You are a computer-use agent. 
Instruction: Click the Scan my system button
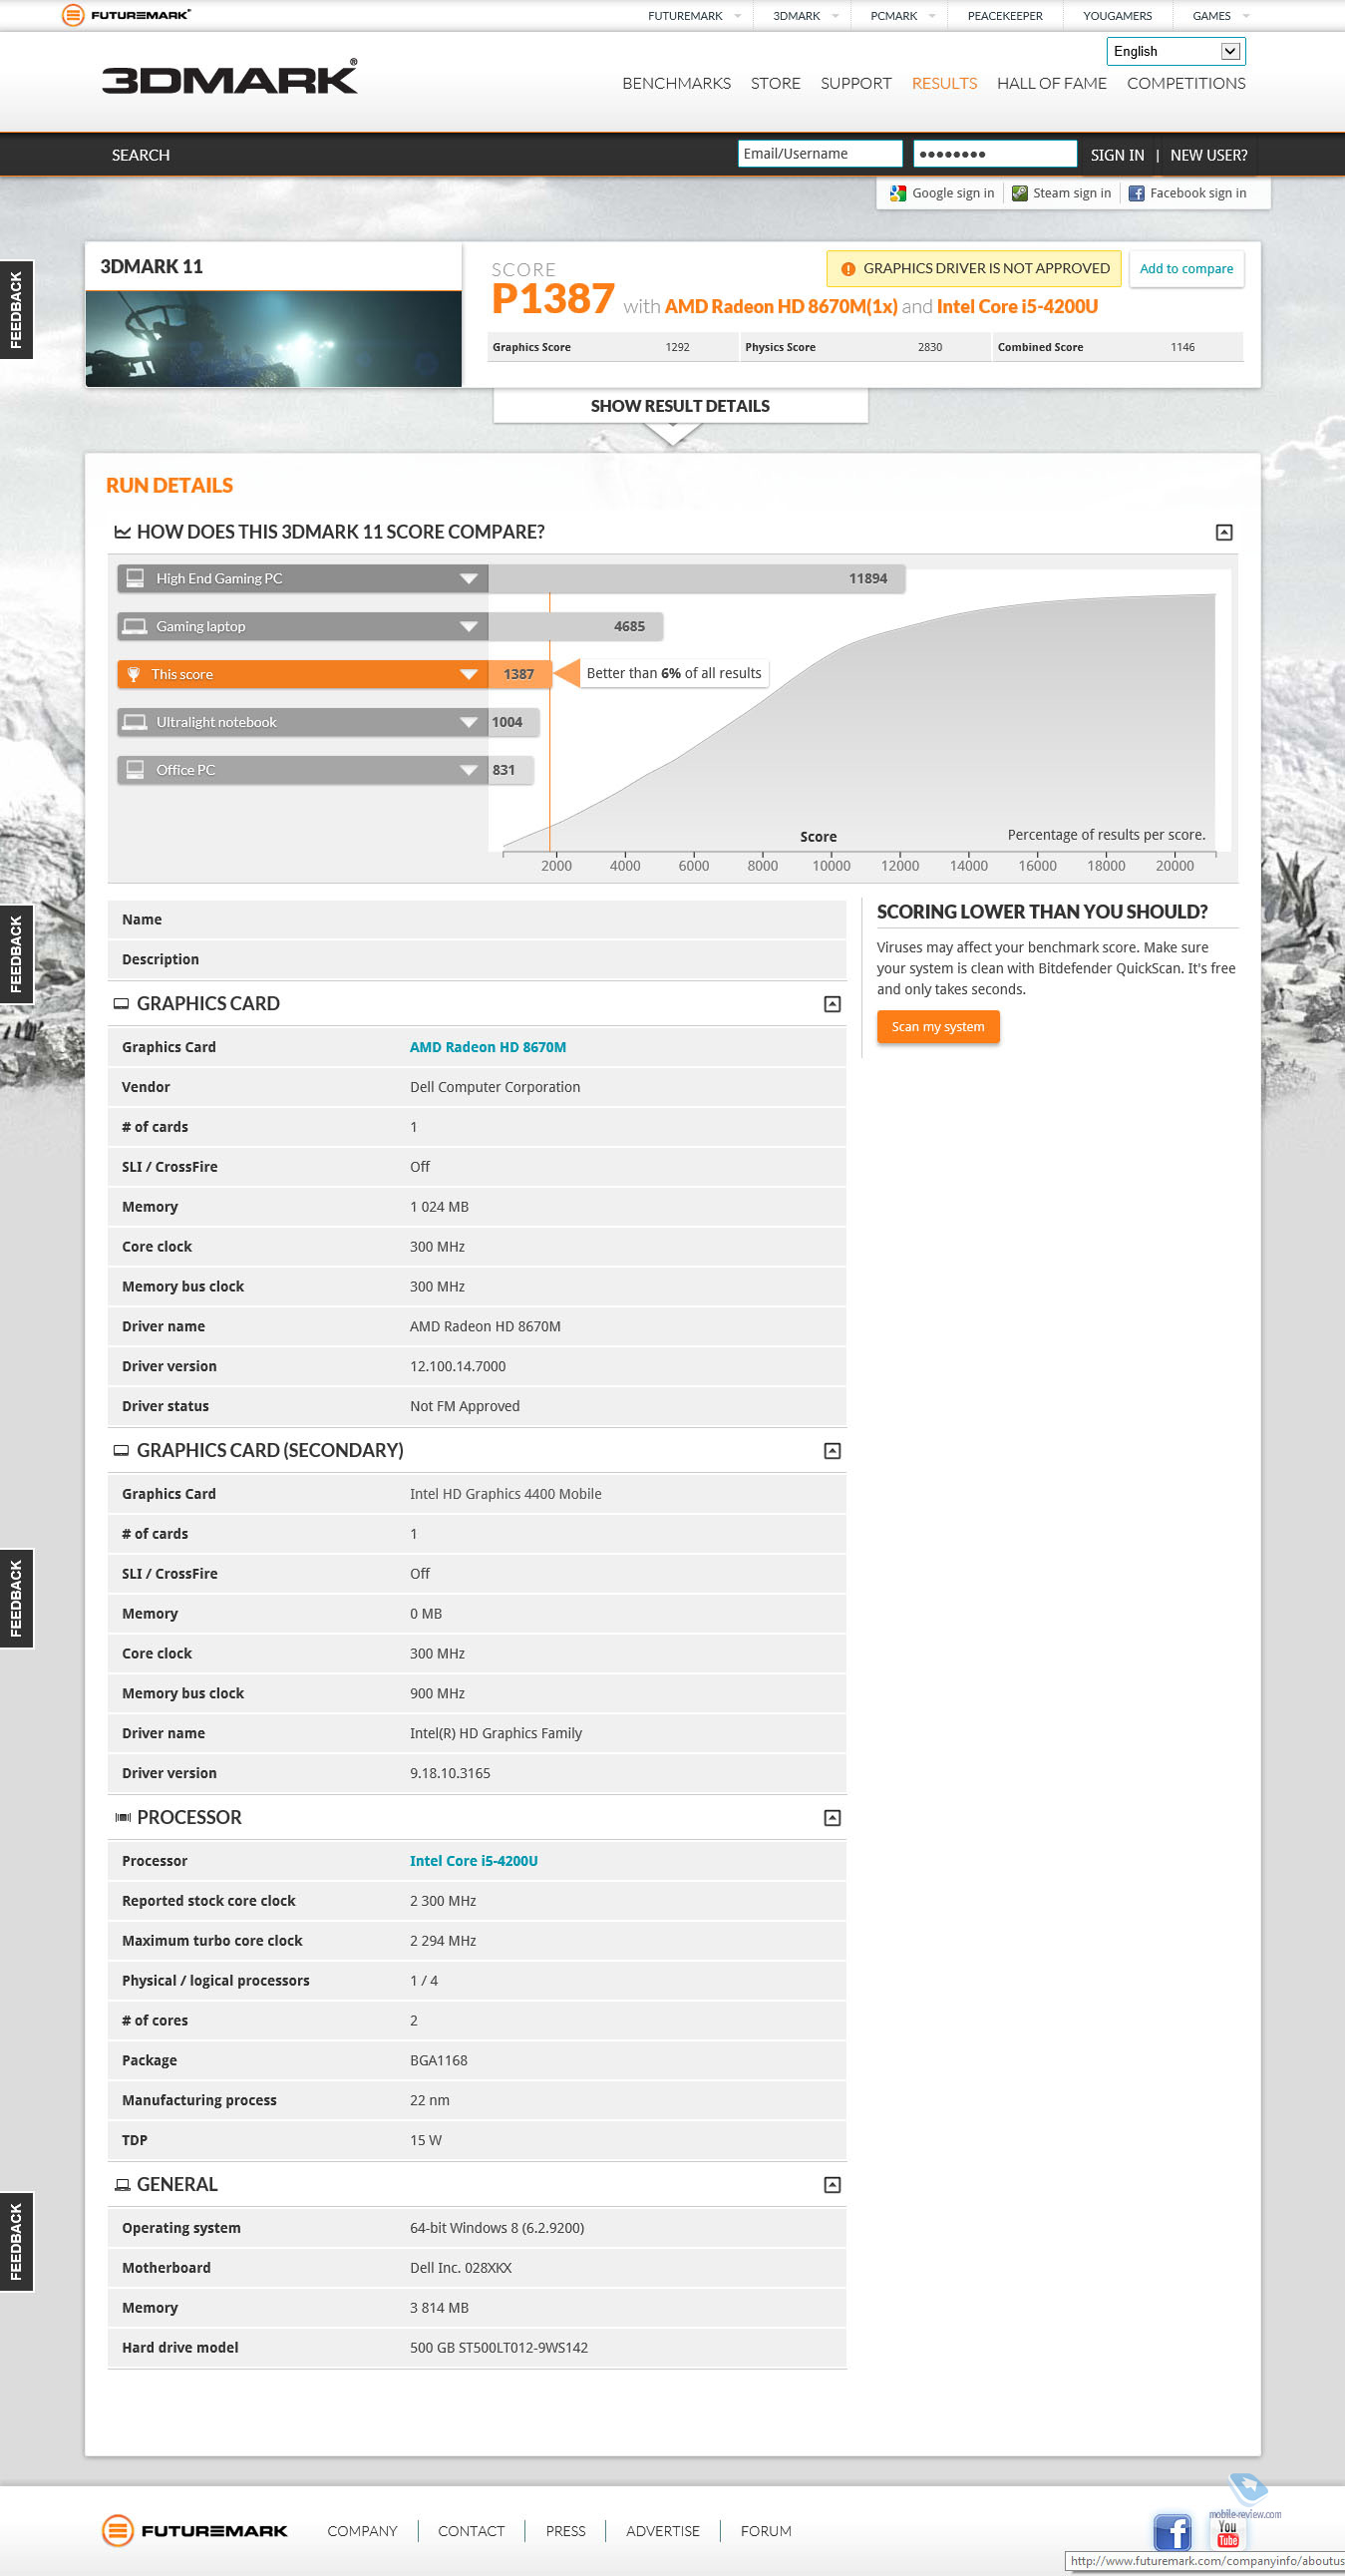point(937,1027)
